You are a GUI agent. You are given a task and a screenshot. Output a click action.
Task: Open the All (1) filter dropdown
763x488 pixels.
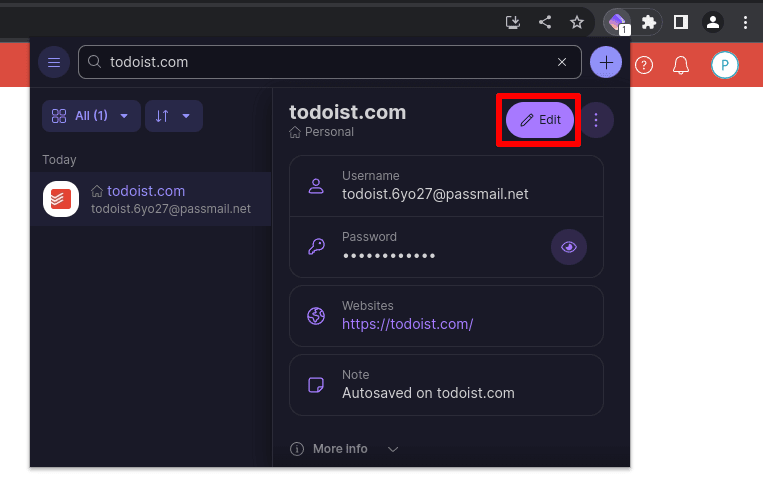coord(91,116)
